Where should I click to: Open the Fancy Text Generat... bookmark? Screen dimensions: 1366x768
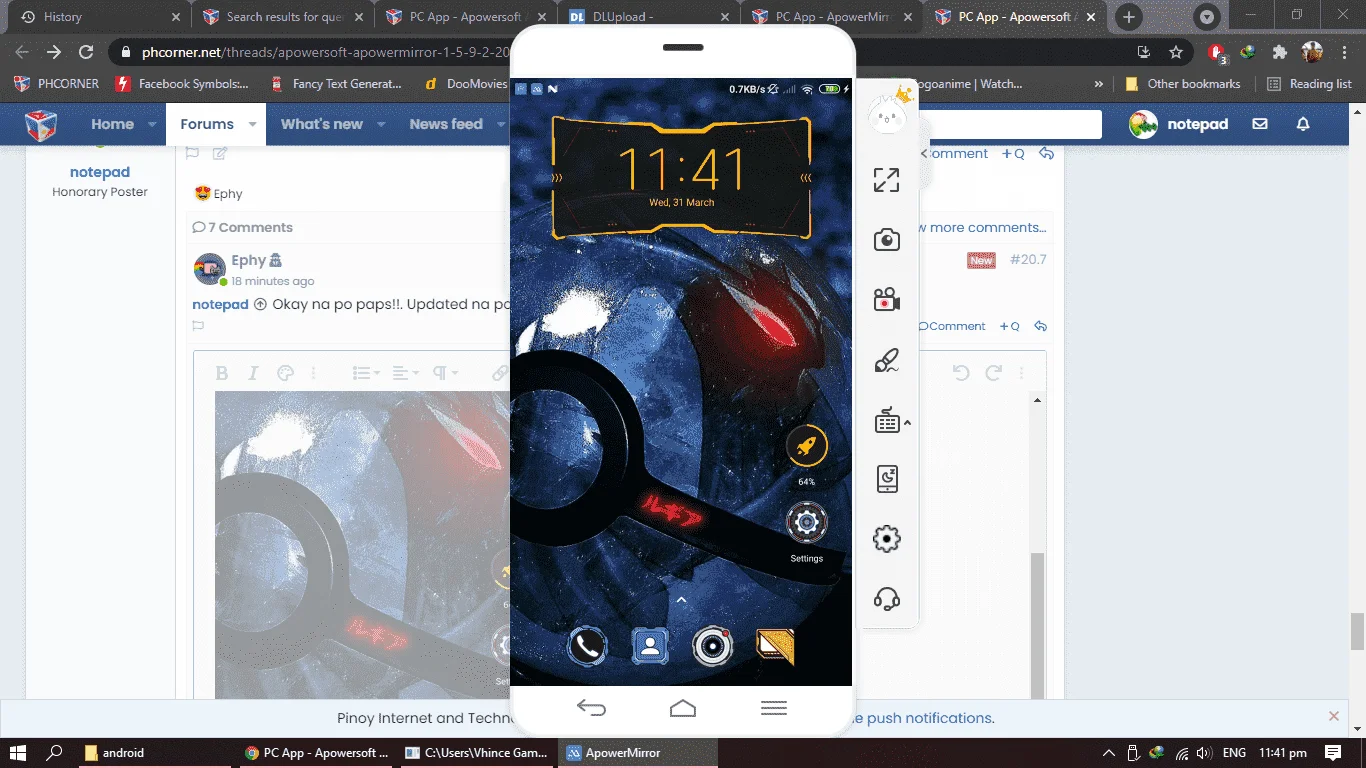pyautogui.click(x=336, y=84)
